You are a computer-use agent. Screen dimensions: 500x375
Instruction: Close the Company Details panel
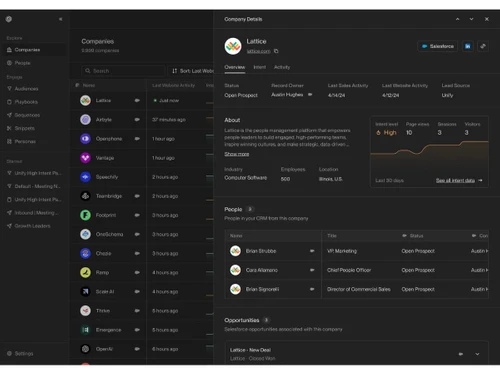tap(487, 19)
